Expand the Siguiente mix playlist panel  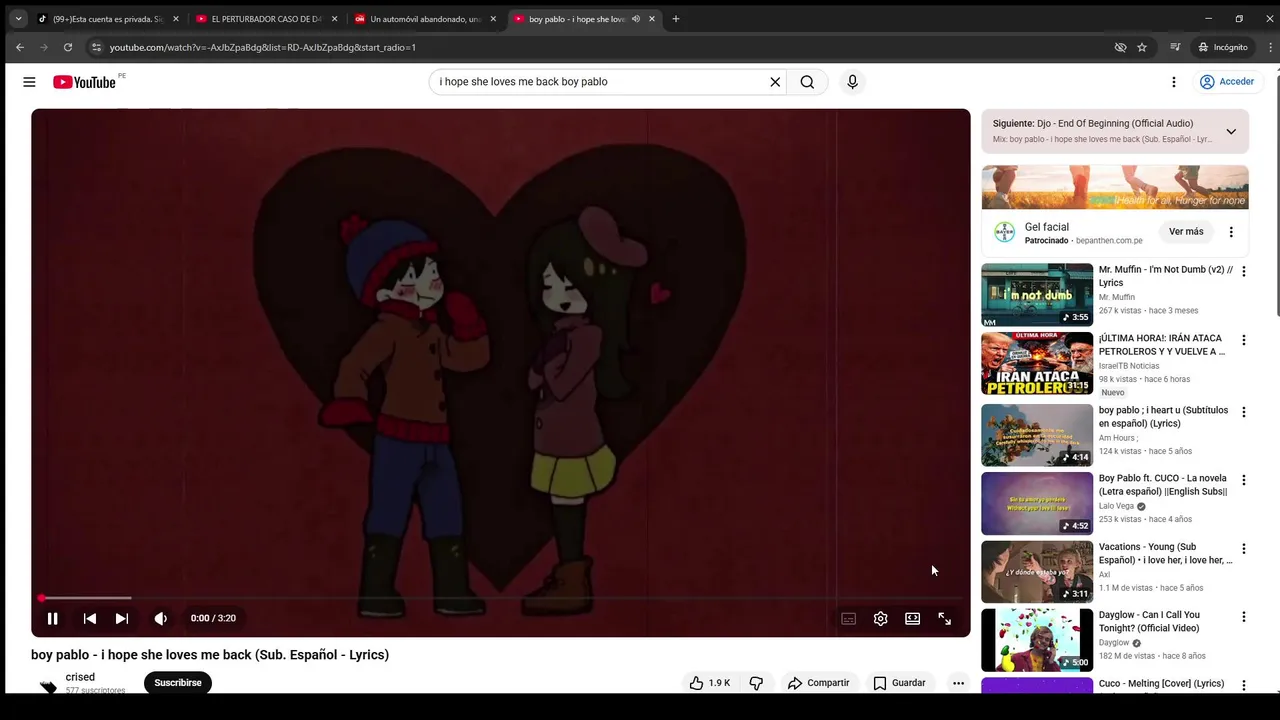point(1231,131)
